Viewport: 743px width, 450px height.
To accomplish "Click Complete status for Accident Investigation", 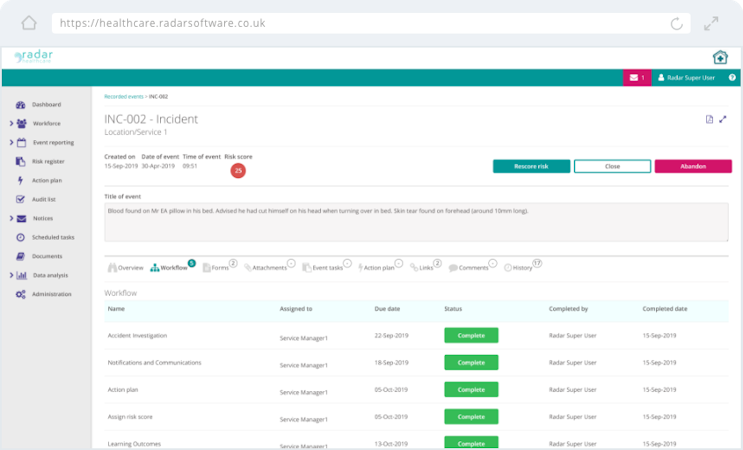I will pyautogui.click(x=471, y=335).
